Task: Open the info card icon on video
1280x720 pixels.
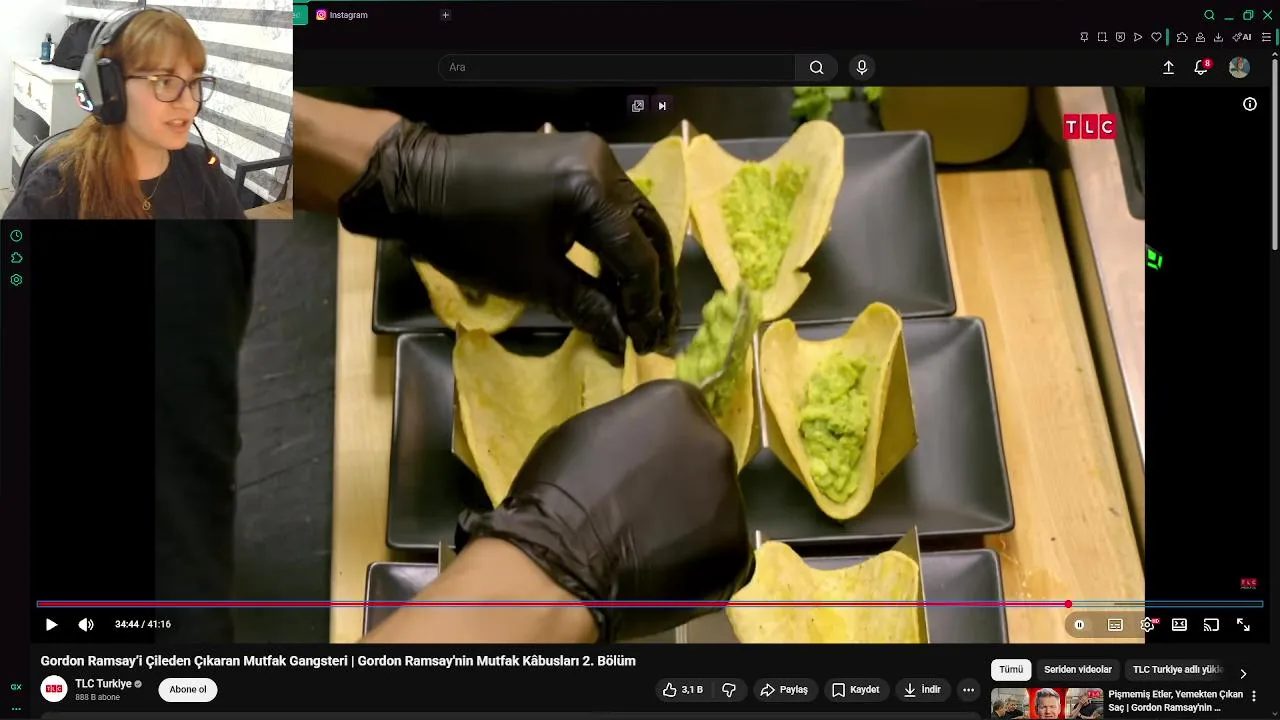Action: 1250,104
